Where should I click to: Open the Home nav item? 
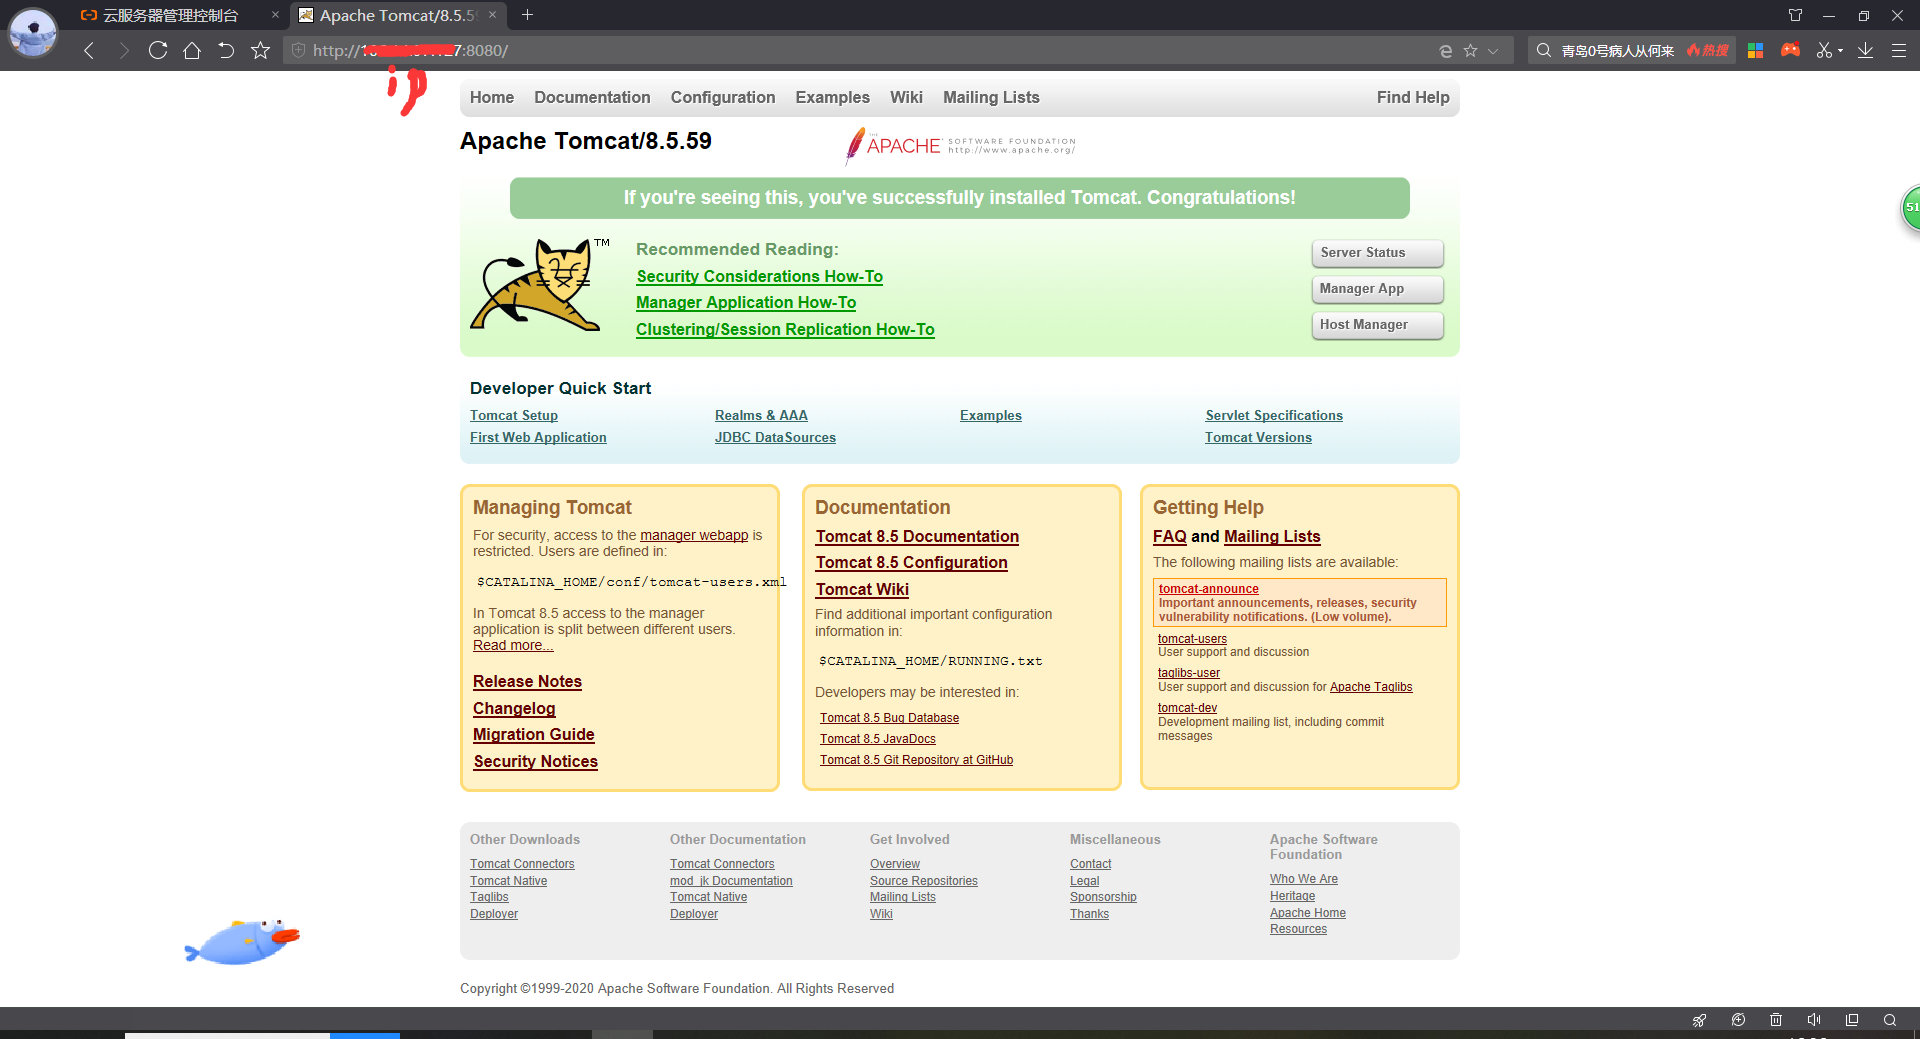492,97
